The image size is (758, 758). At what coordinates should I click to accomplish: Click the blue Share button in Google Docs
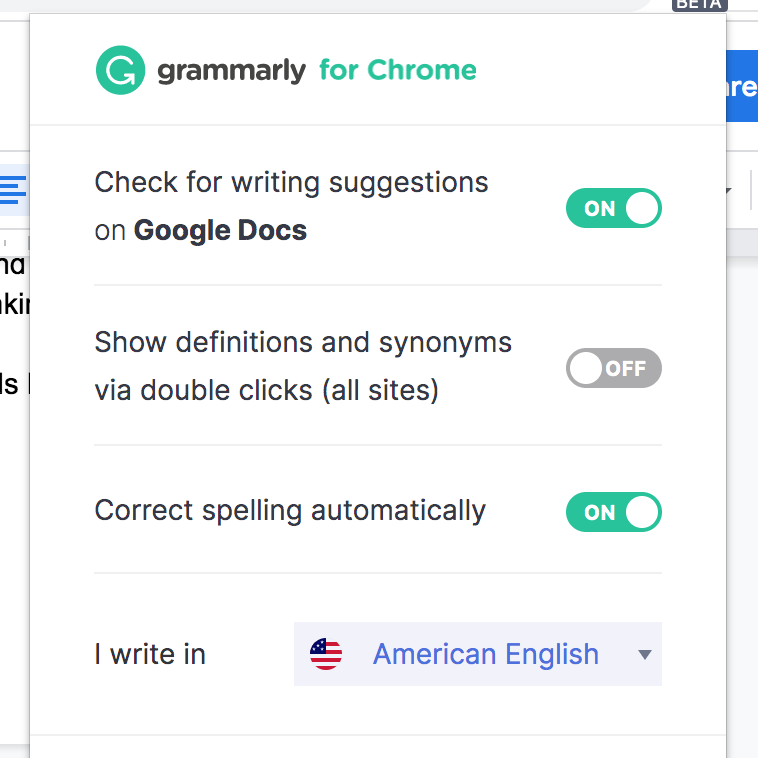[742, 86]
